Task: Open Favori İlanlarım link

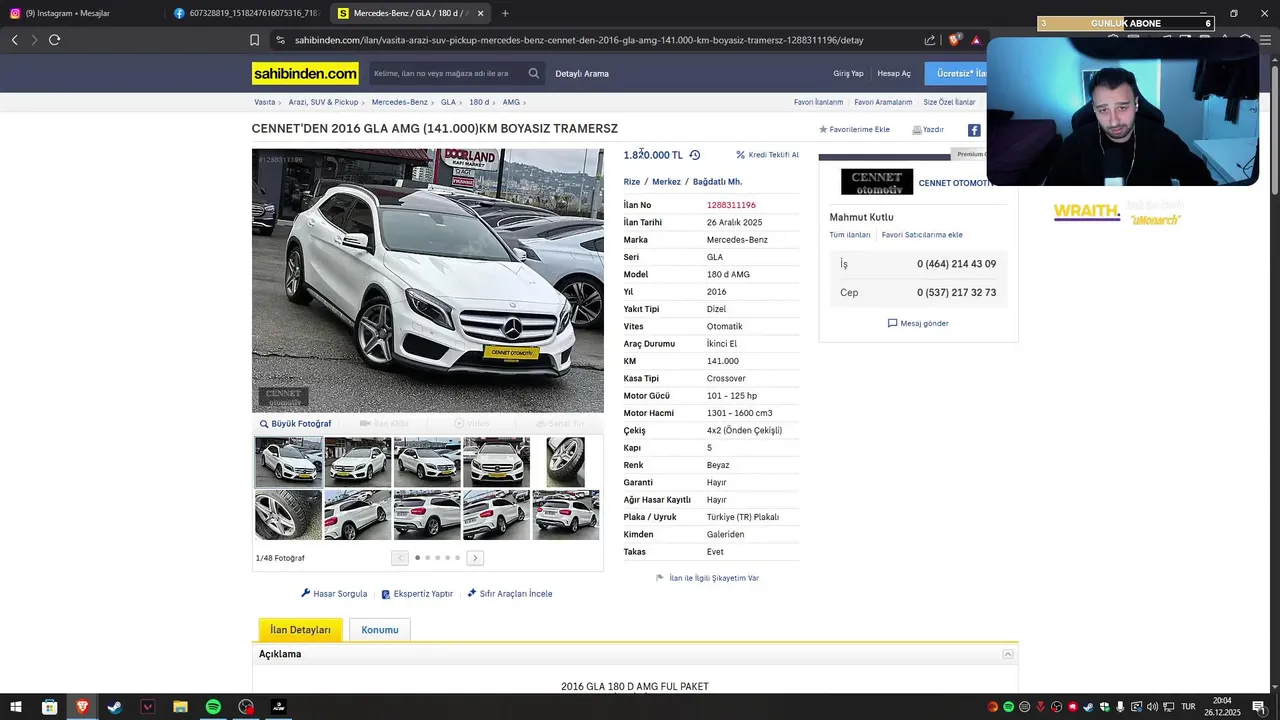Action: [818, 102]
